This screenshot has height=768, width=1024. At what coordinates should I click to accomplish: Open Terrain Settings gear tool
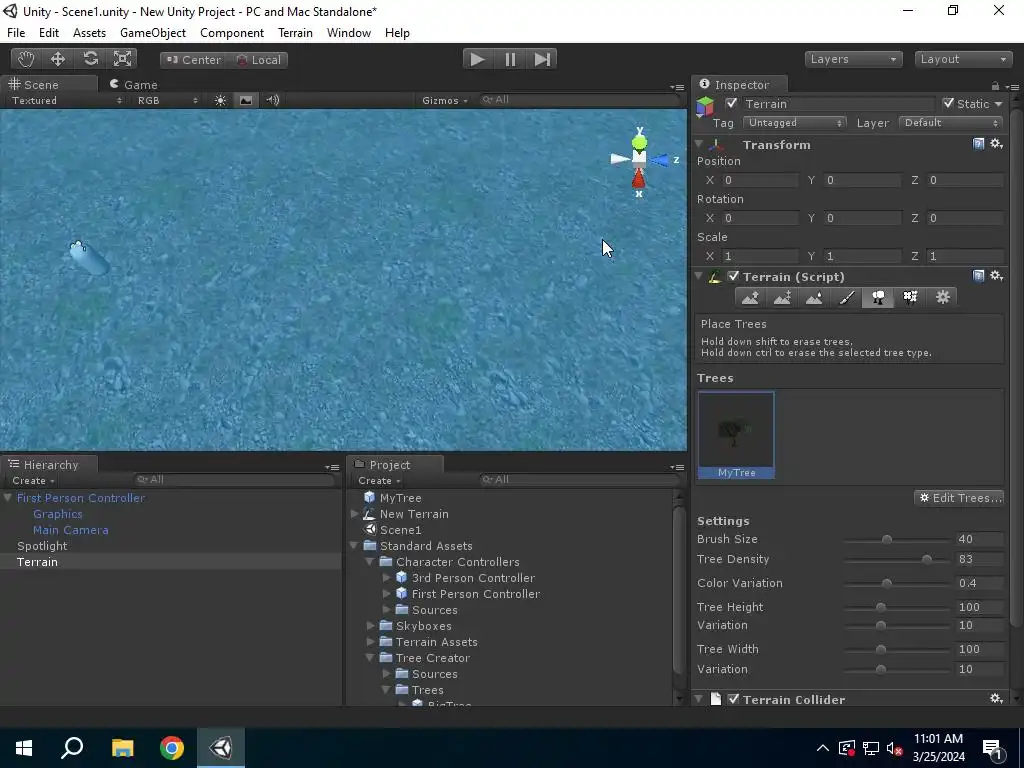[x=942, y=298]
